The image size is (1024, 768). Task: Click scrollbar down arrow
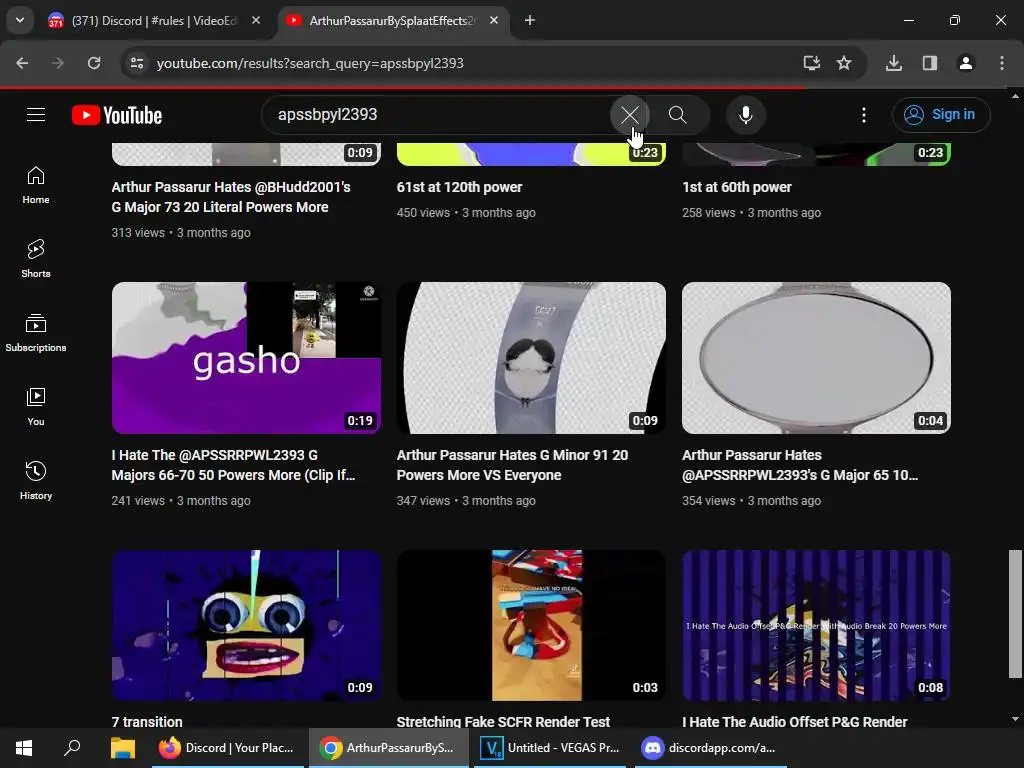(x=1015, y=720)
